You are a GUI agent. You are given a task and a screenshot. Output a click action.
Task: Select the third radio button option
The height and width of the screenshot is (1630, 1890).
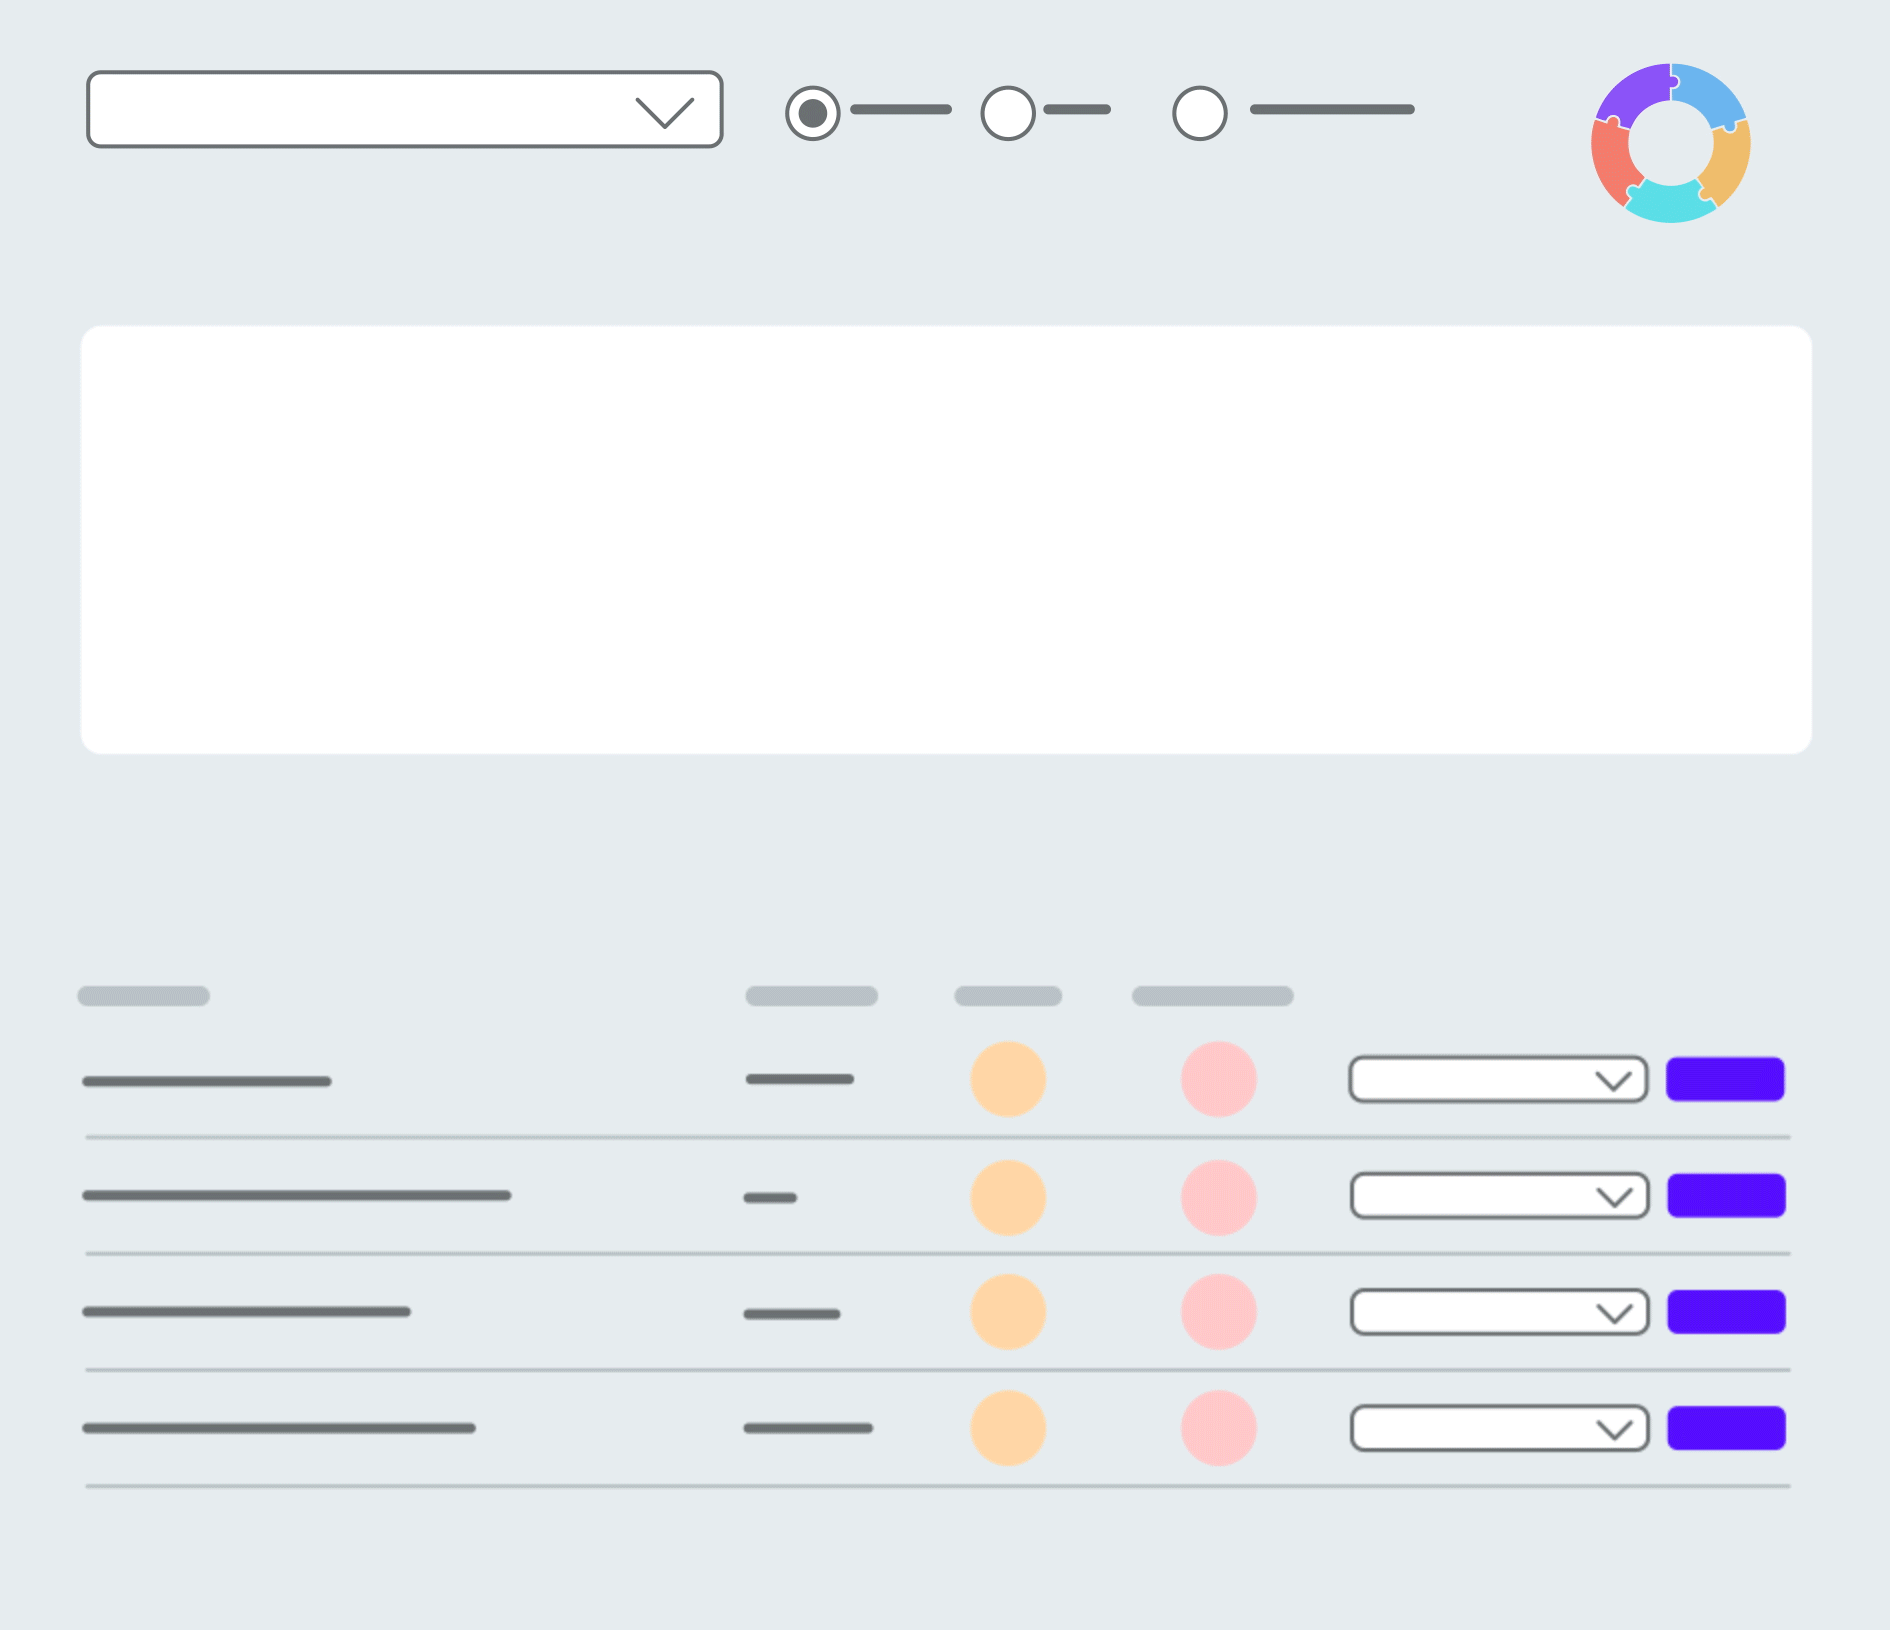(x=1199, y=113)
